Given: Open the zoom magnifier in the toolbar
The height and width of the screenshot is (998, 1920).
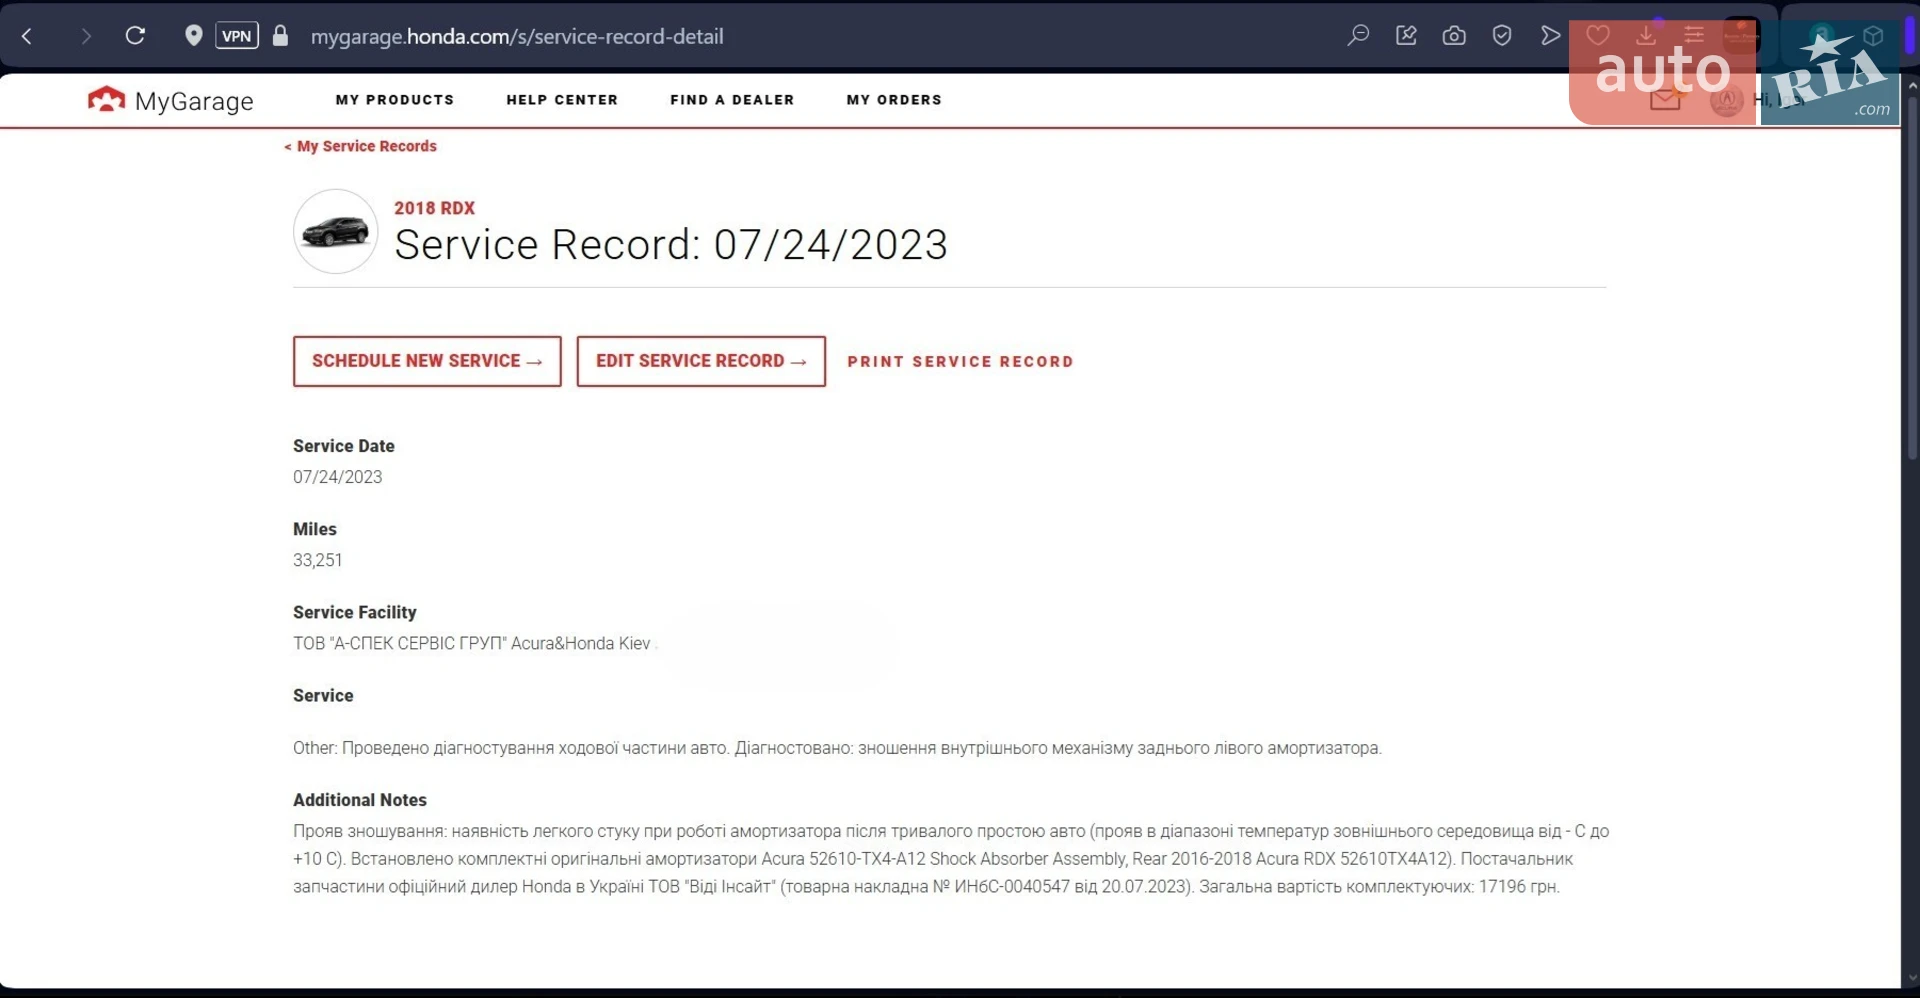Looking at the screenshot, I should (x=1358, y=36).
